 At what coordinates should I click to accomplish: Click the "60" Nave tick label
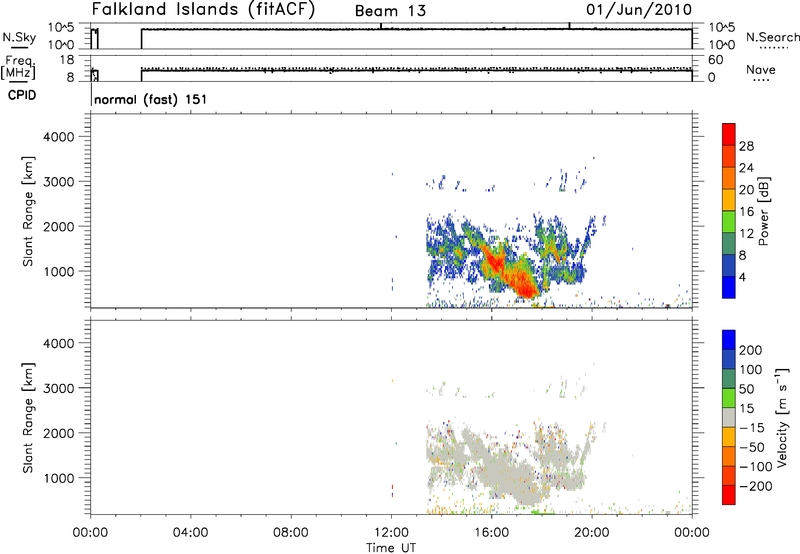click(715, 60)
